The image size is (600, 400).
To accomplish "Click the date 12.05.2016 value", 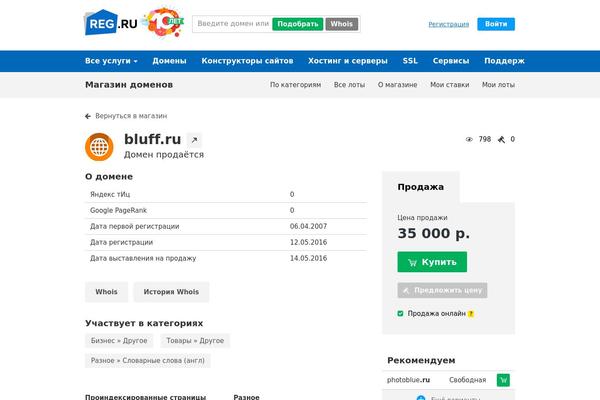I will pyautogui.click(x=308, y=242).
